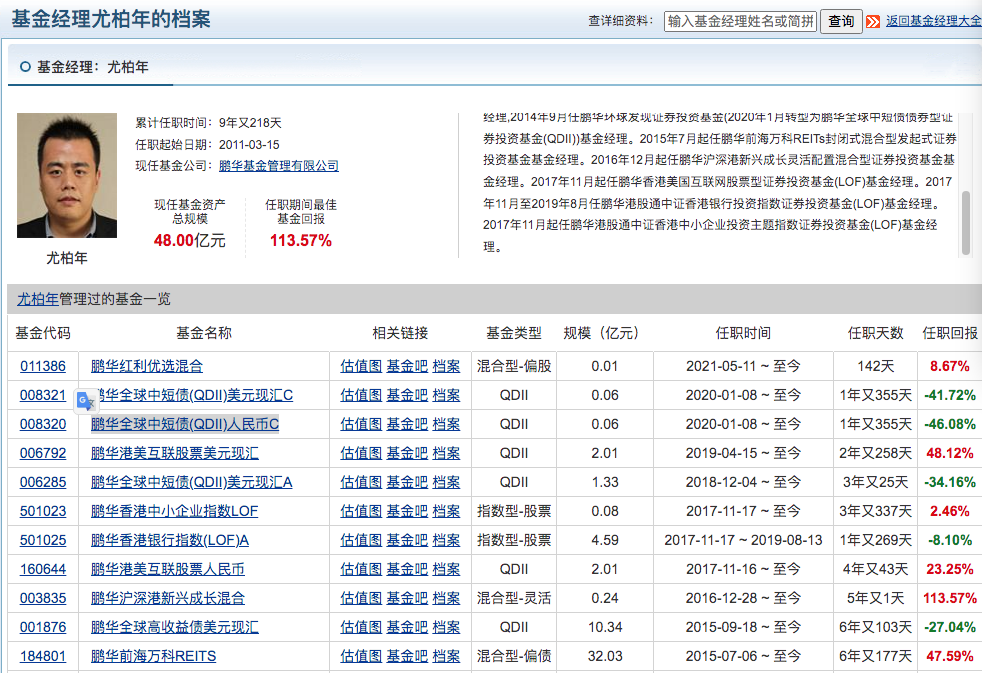Open the 尤柏年 link in the fund list header
This screenshot has height=673, width=982.
38,299
